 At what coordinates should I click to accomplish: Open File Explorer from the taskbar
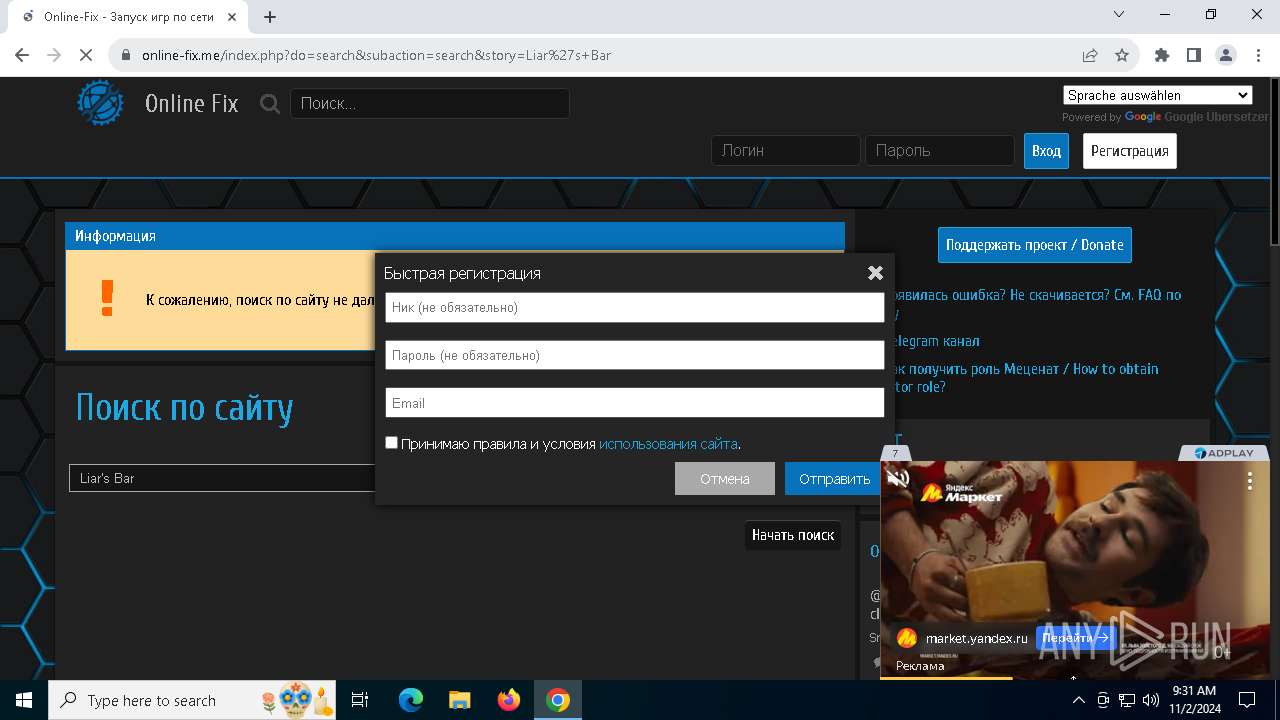(459, 700)
